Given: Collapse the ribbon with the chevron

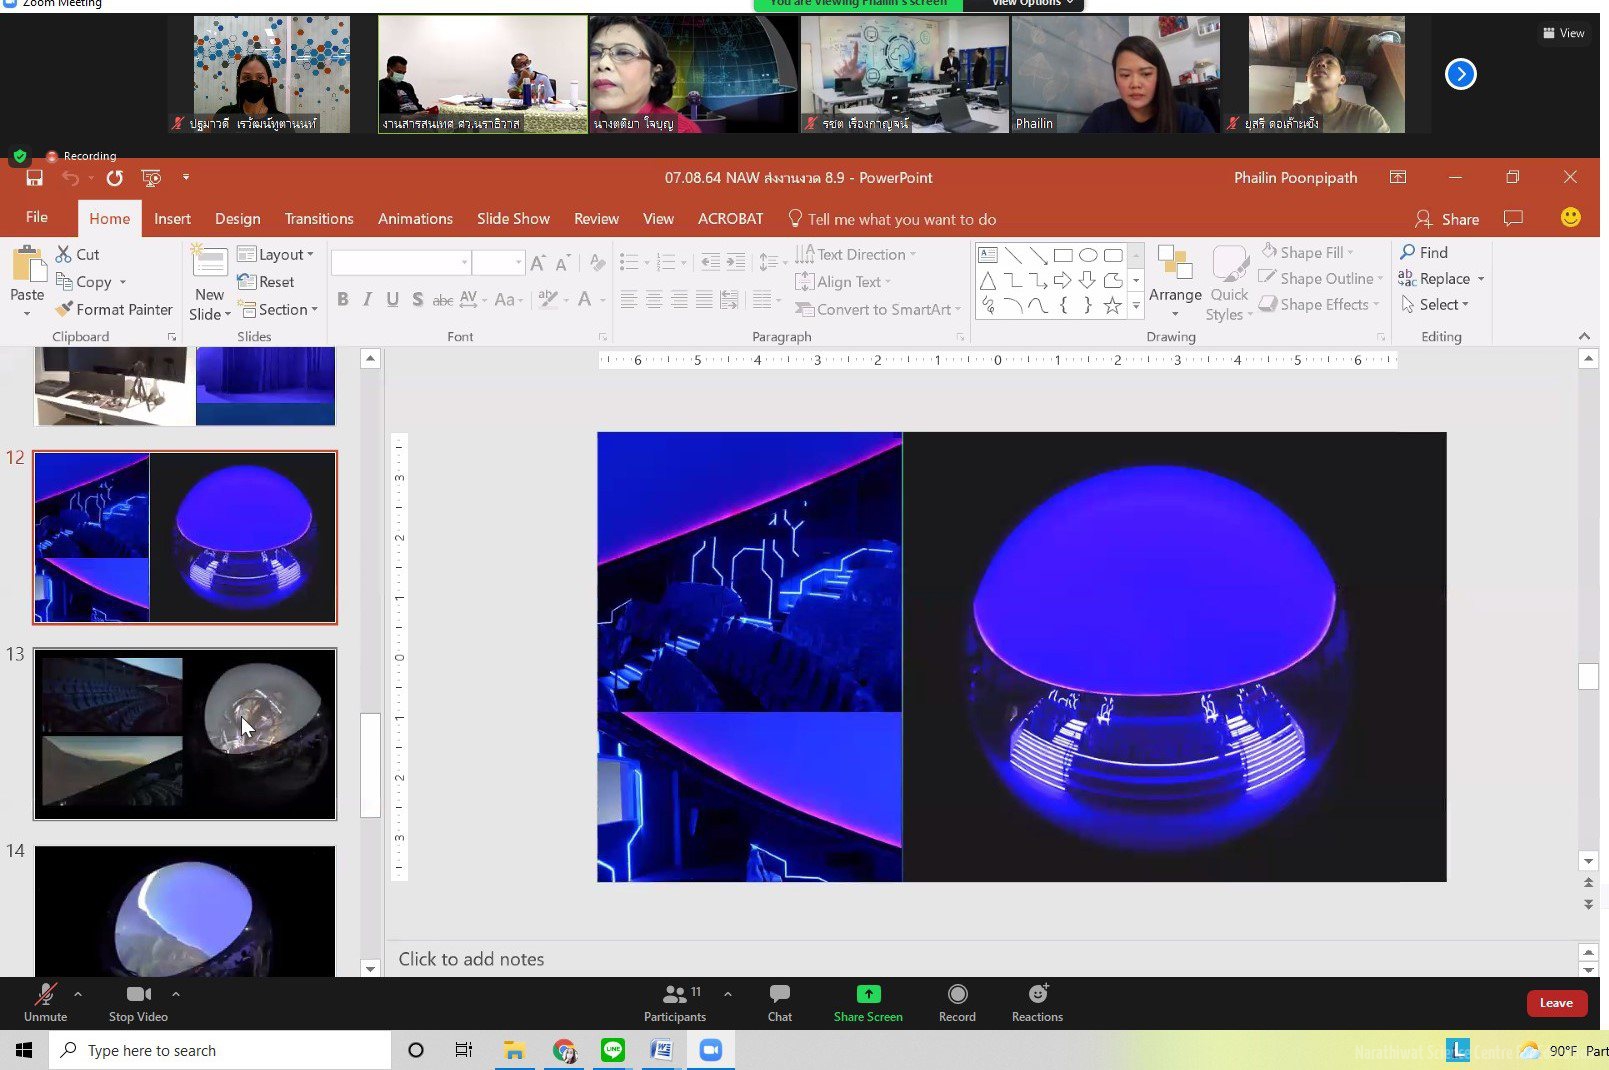Looking at the screenshot, I should 1584,336.
